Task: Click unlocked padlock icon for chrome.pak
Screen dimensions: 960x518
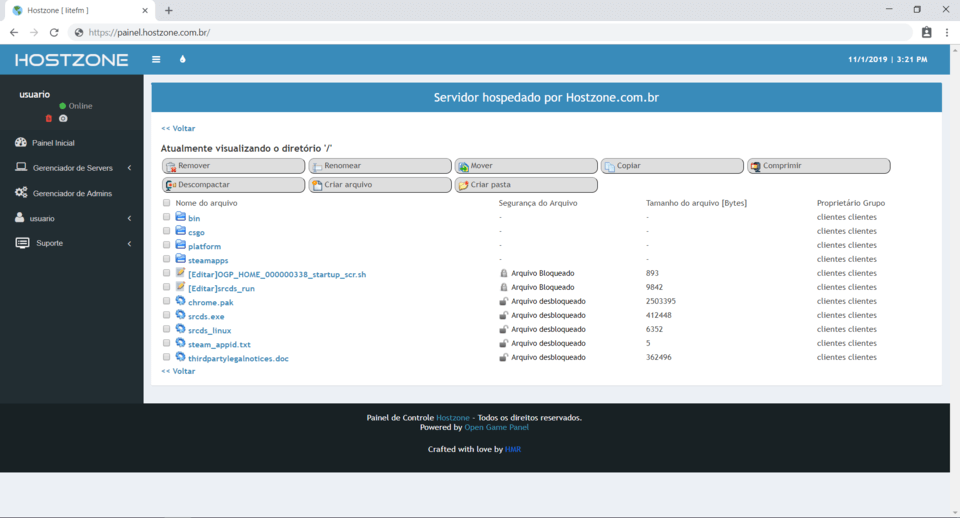Action: coord(503,301)
